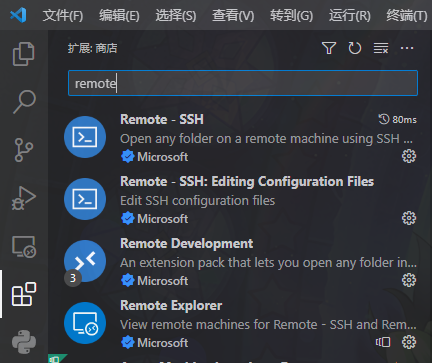Open the Python icon in activity bar
Screen dimensions: 432x363
coord(24,342)
